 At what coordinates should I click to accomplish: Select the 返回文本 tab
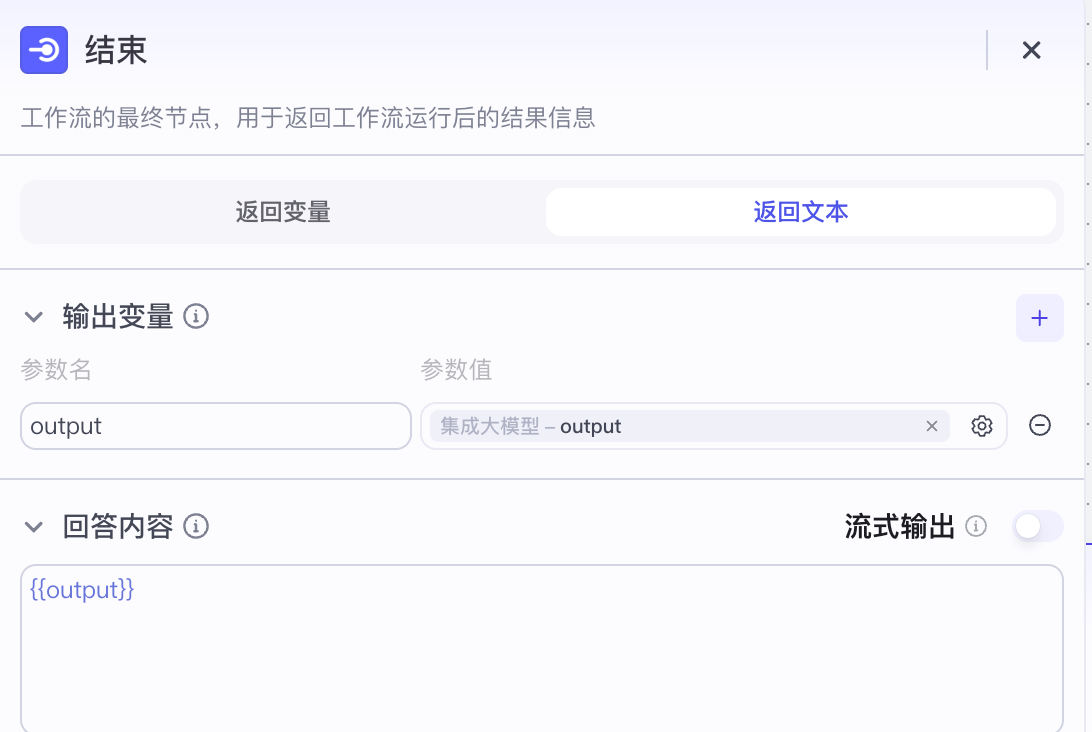(800, 211)
